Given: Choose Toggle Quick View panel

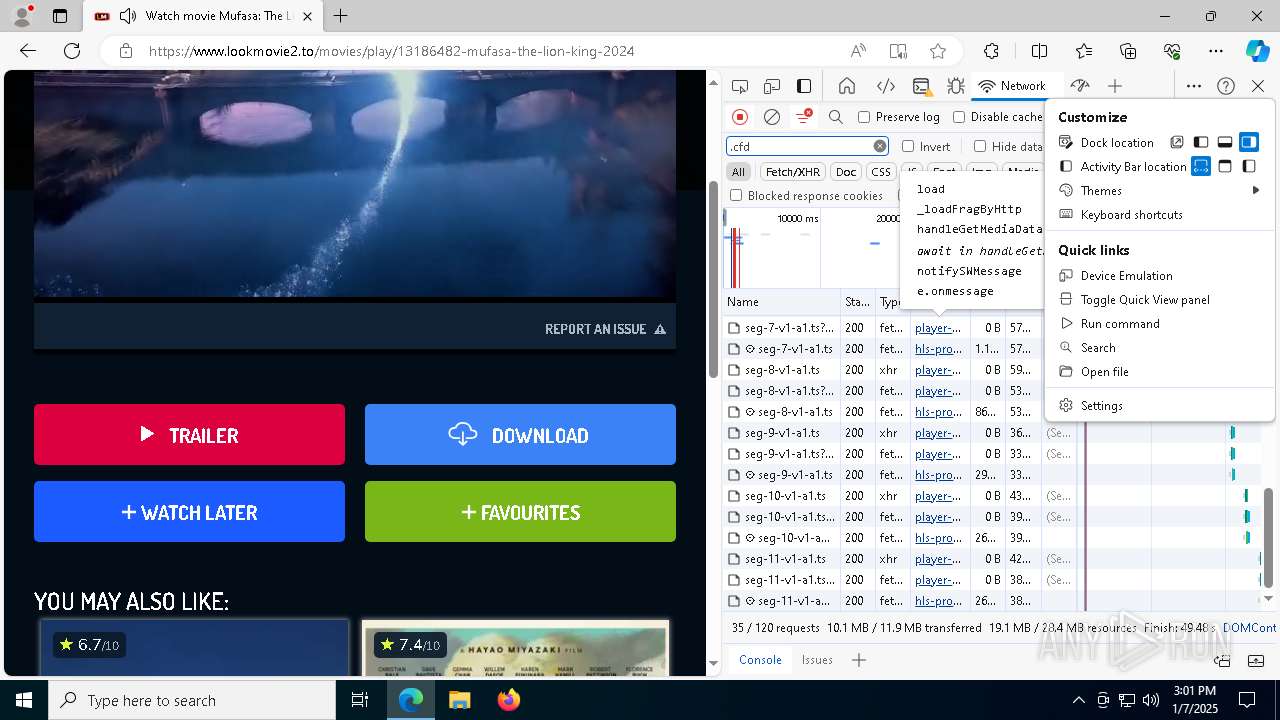Looking at the screenshot, I should coord(1160,299).
